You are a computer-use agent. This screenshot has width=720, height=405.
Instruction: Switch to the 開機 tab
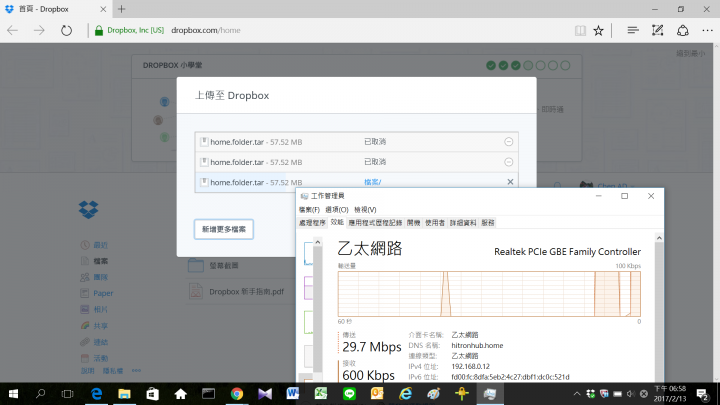pyautogui.click(x=413, y=223)
